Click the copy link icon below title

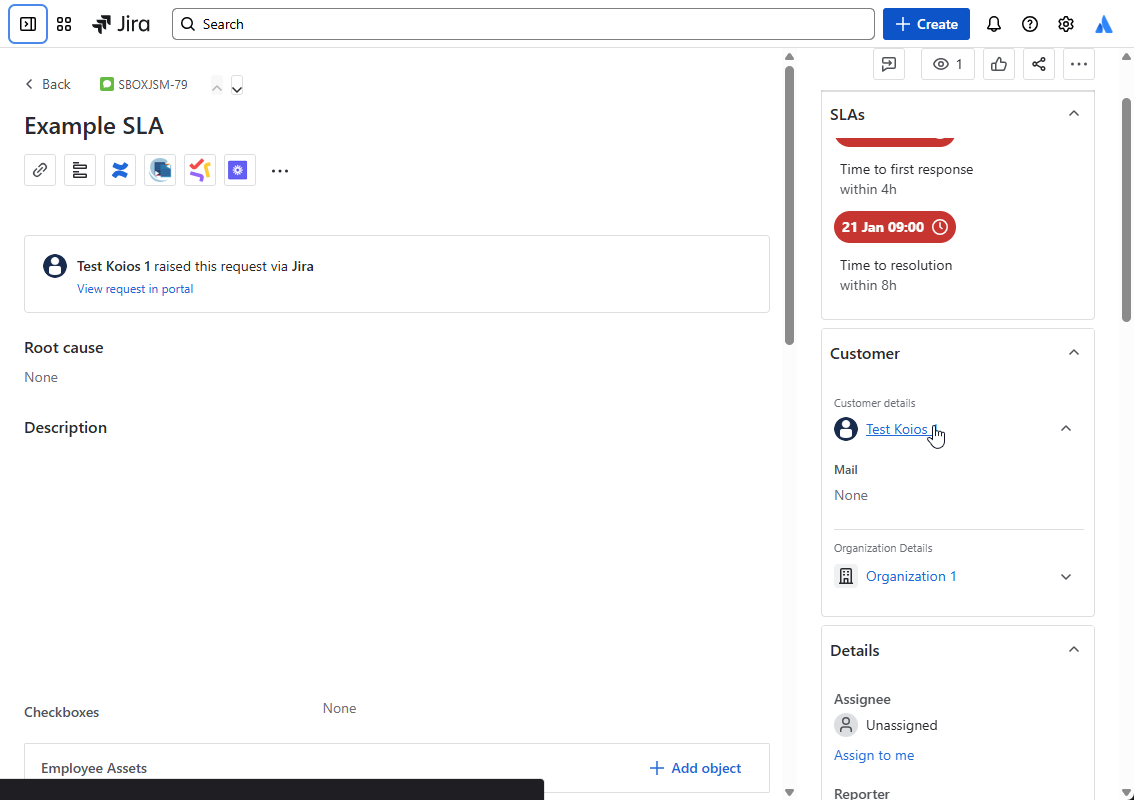point(40,171)
